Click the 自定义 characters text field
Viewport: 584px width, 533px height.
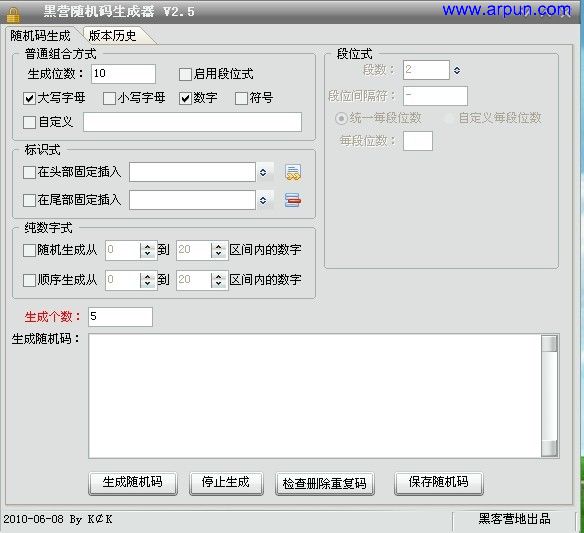(x=192, y=122)
